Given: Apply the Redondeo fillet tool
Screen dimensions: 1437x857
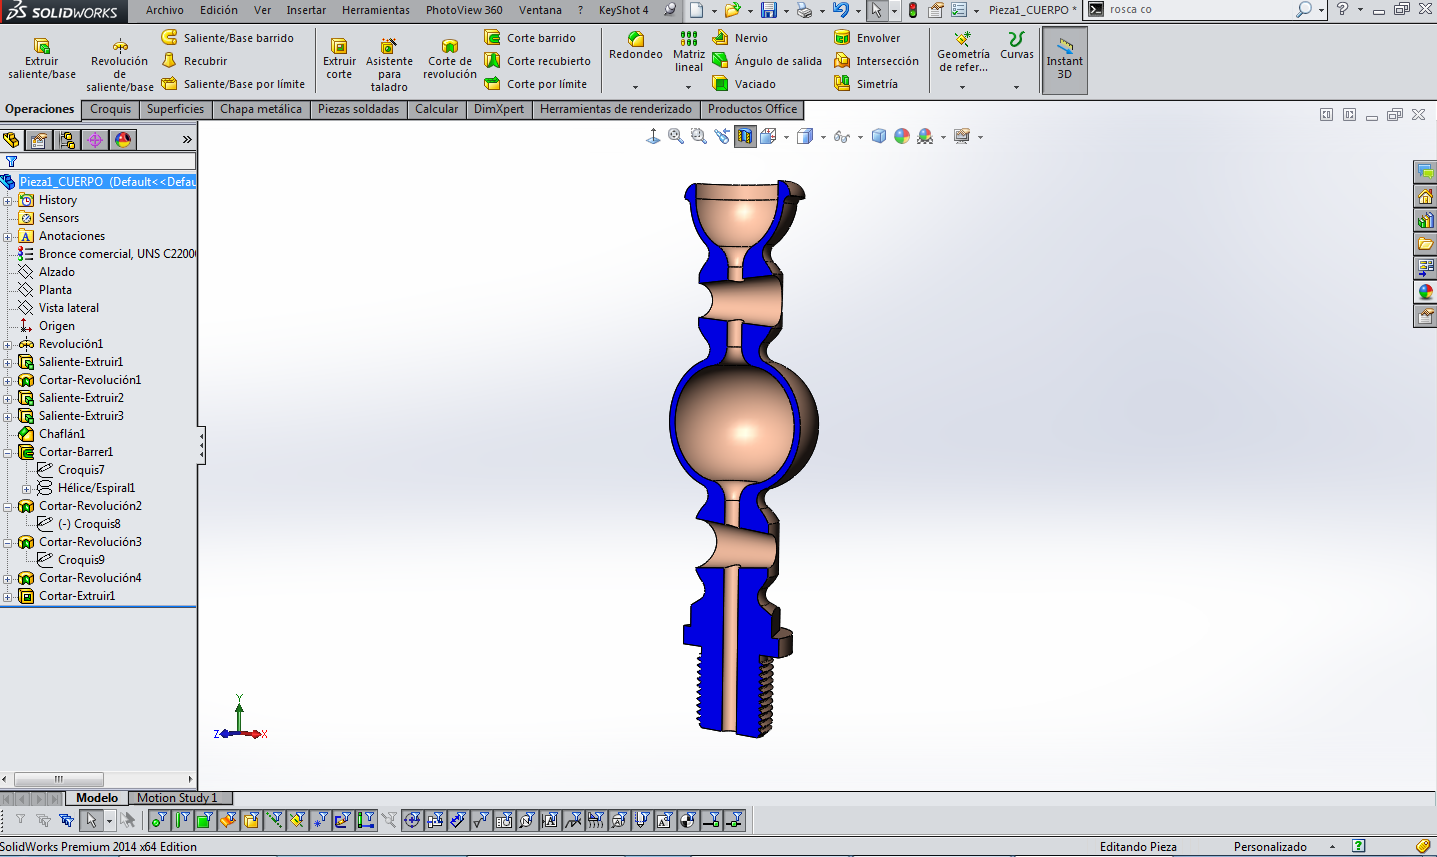Looking at the screenshot, I should pyautogui.click(x=636, y=40).
